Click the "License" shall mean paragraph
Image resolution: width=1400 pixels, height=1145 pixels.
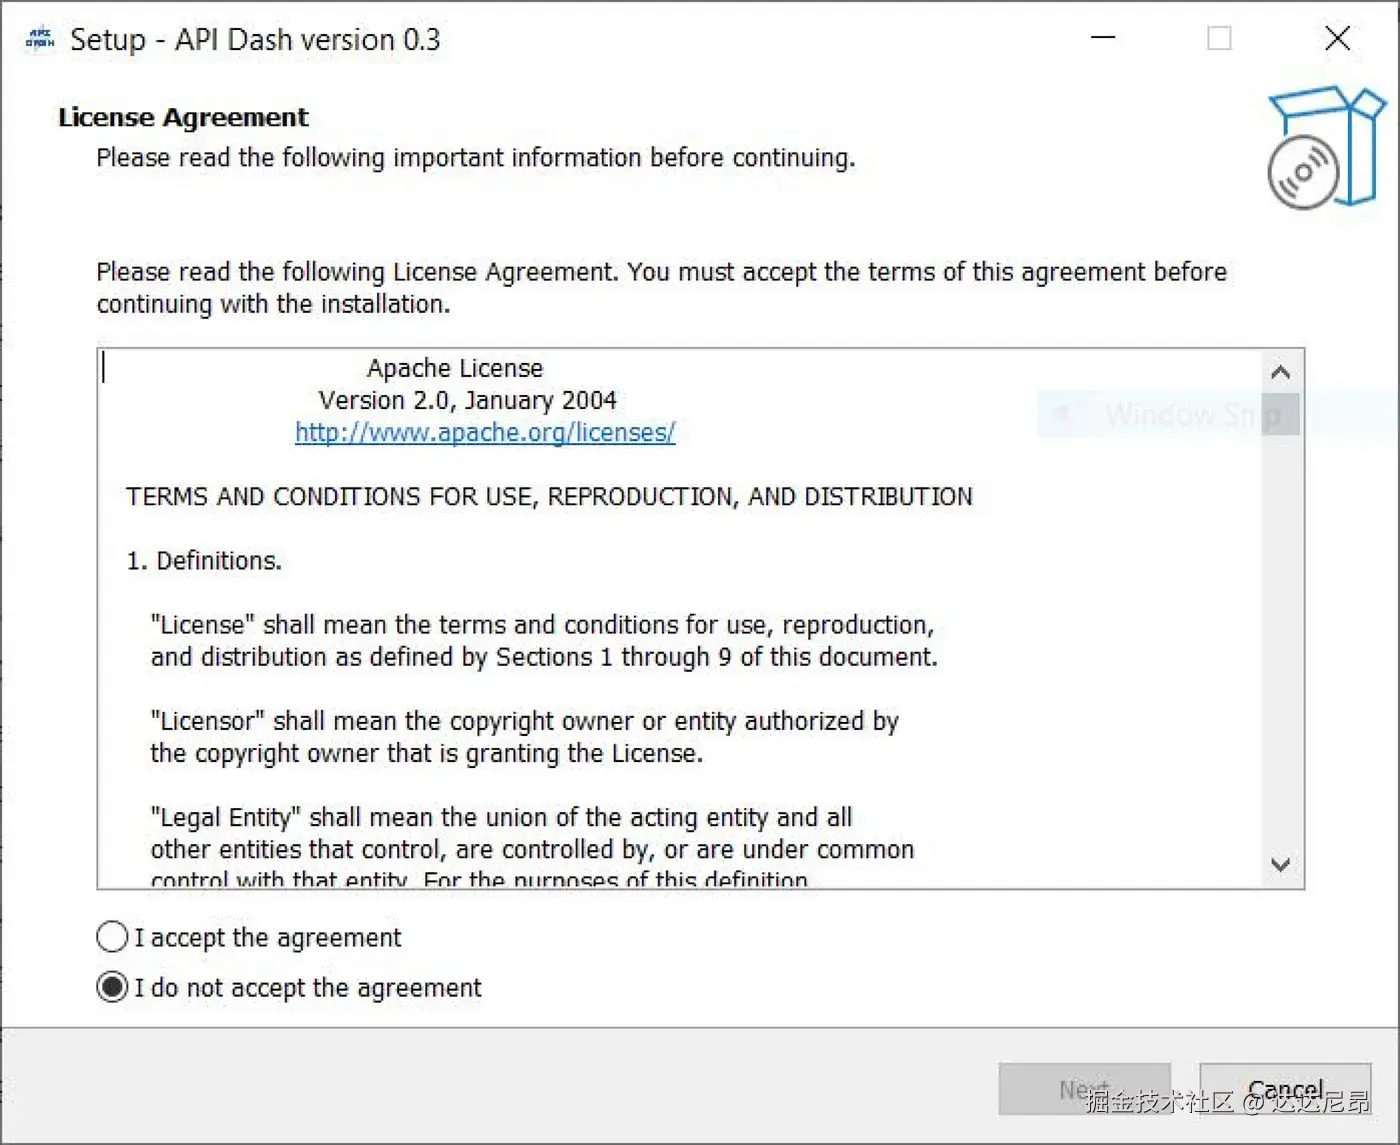pyautogui.click(x=544, y=641)
